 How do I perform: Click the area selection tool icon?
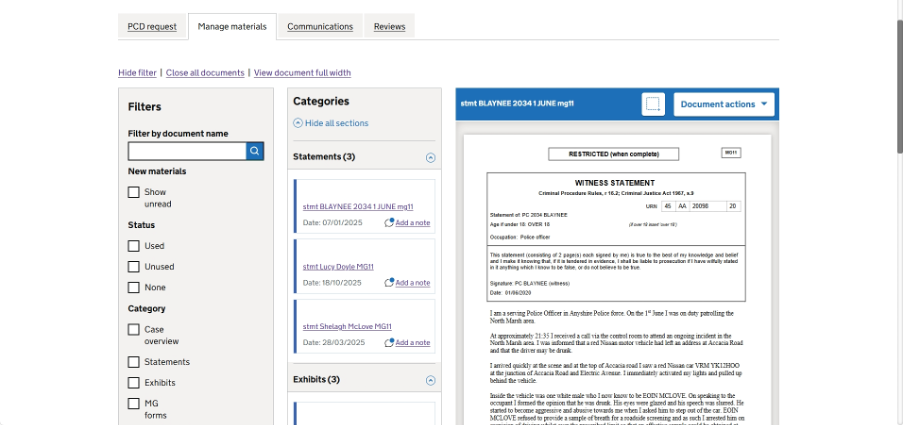[653, 104]
